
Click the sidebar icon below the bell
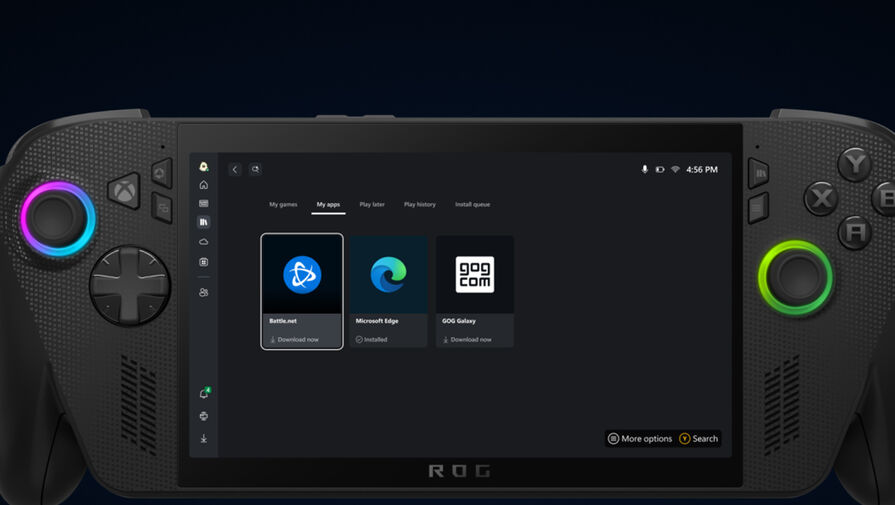coord(204,416)
